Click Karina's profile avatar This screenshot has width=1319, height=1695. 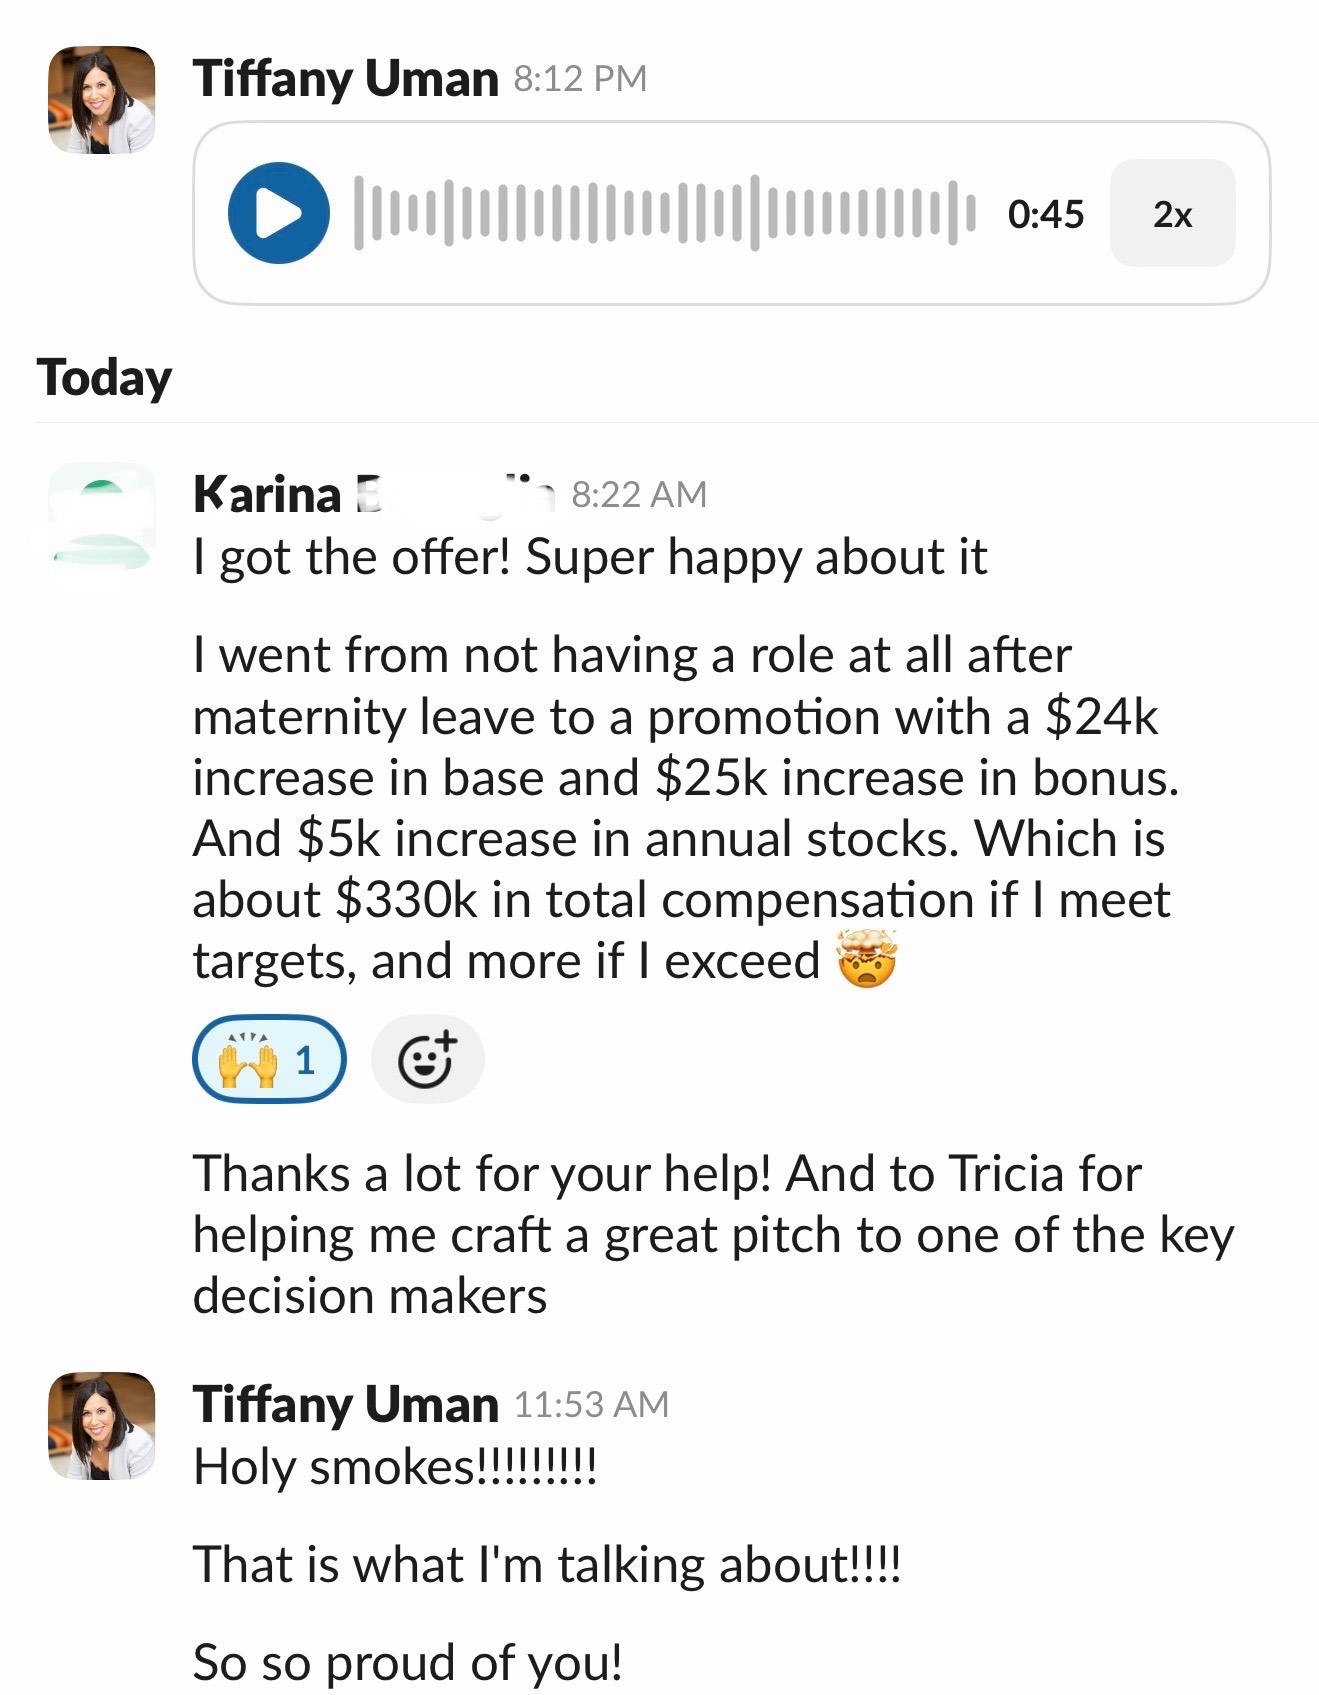101,517
